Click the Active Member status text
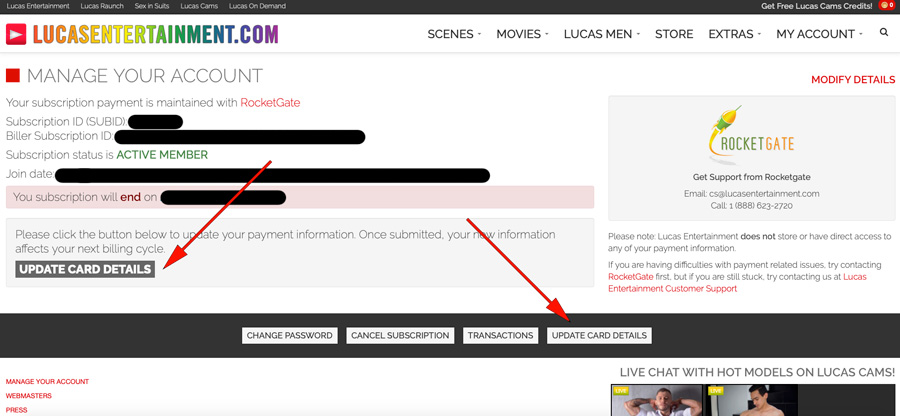The width and height of the screenshot is (900, 416). click(x=162, y=155)
